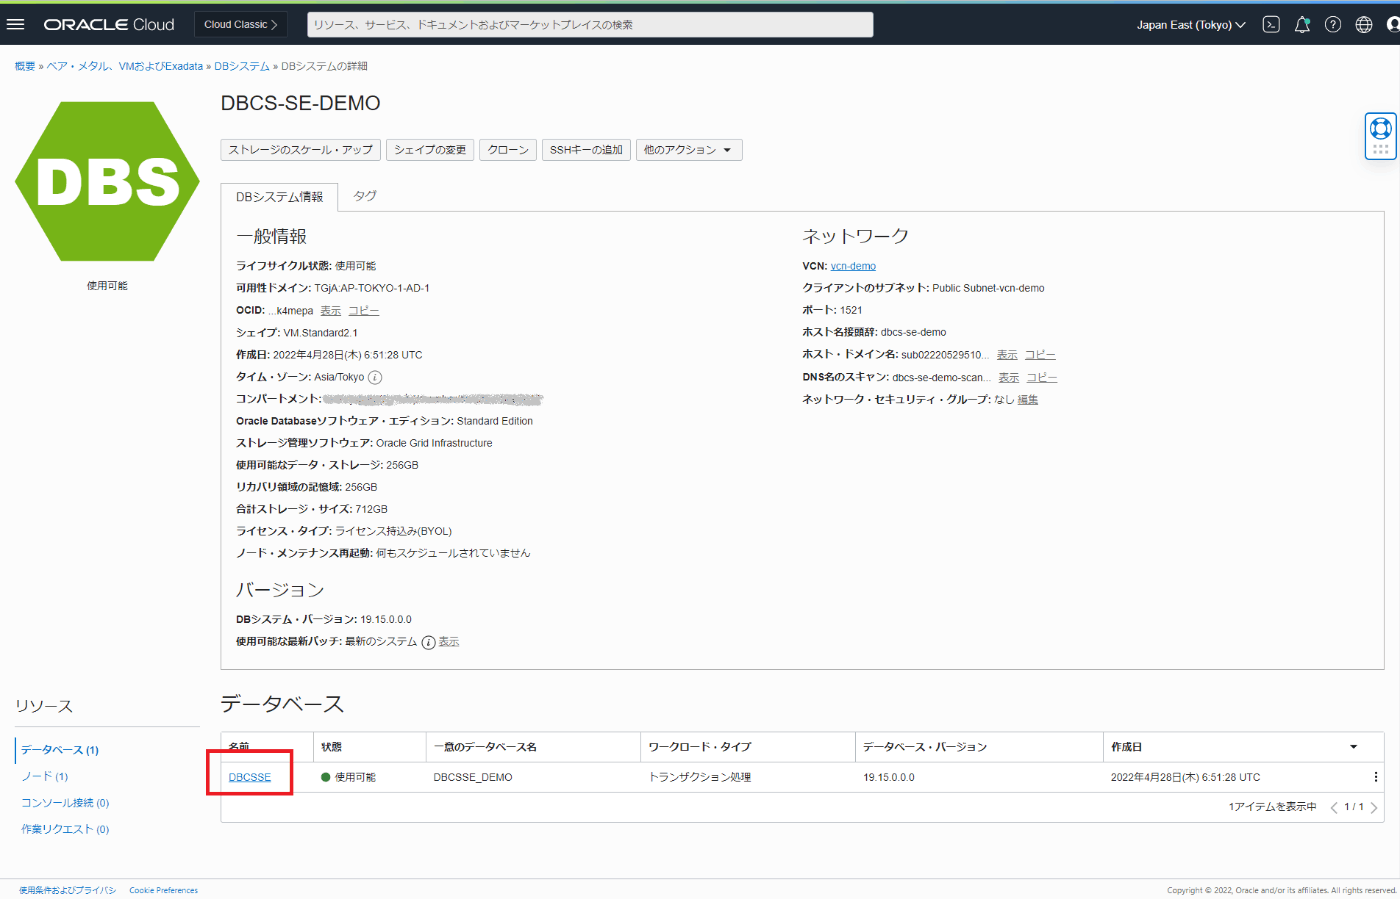1400x902 pixels.
Task: Click ストレージのスケール・アップ button
Action: tap(300, 150)
